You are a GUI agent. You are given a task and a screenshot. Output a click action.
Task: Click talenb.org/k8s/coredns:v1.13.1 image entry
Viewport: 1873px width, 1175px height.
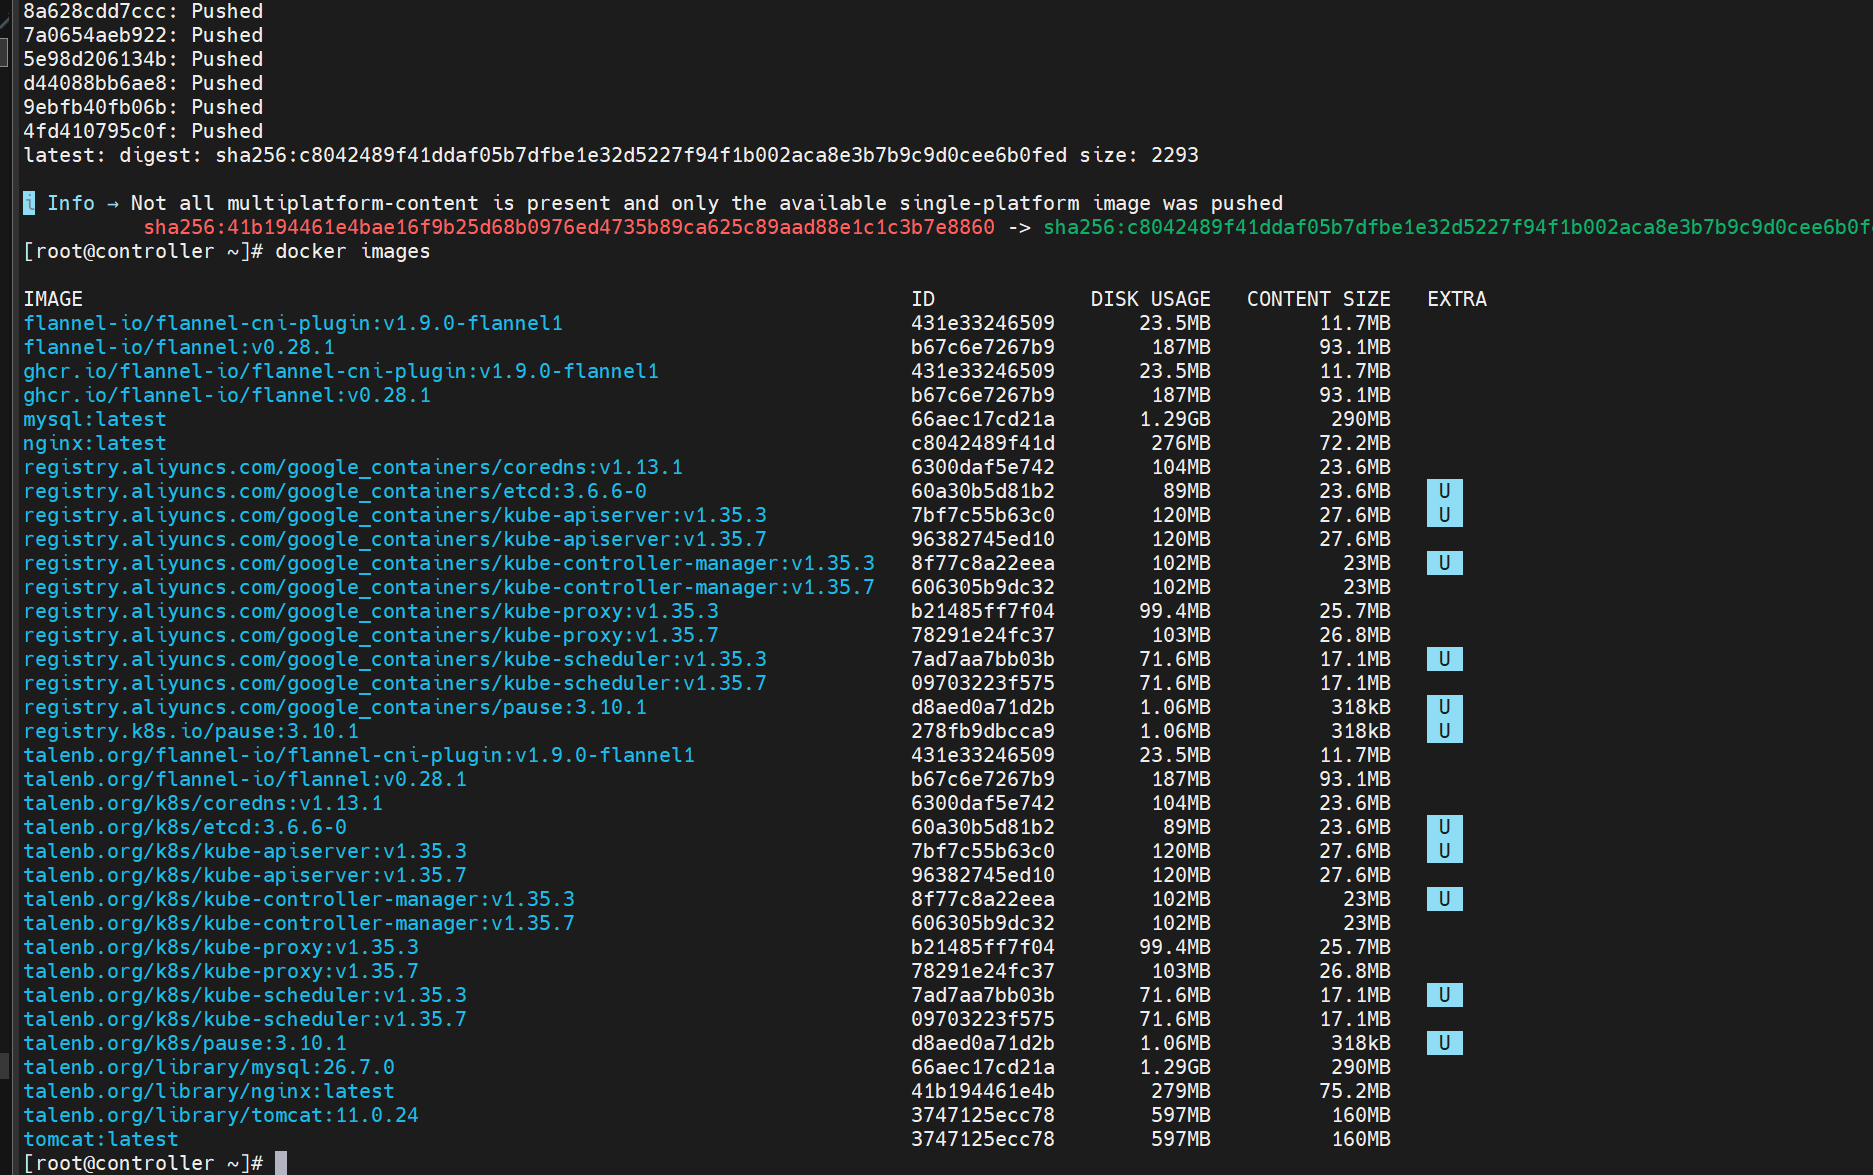pyautogui.click(x=203, y=803)
